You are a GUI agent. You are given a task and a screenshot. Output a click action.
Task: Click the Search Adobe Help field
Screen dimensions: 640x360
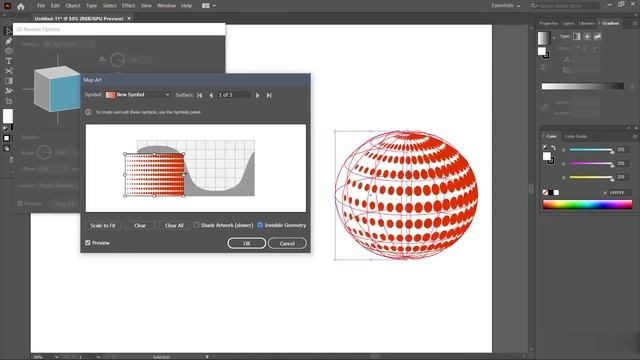pos(569,6)
